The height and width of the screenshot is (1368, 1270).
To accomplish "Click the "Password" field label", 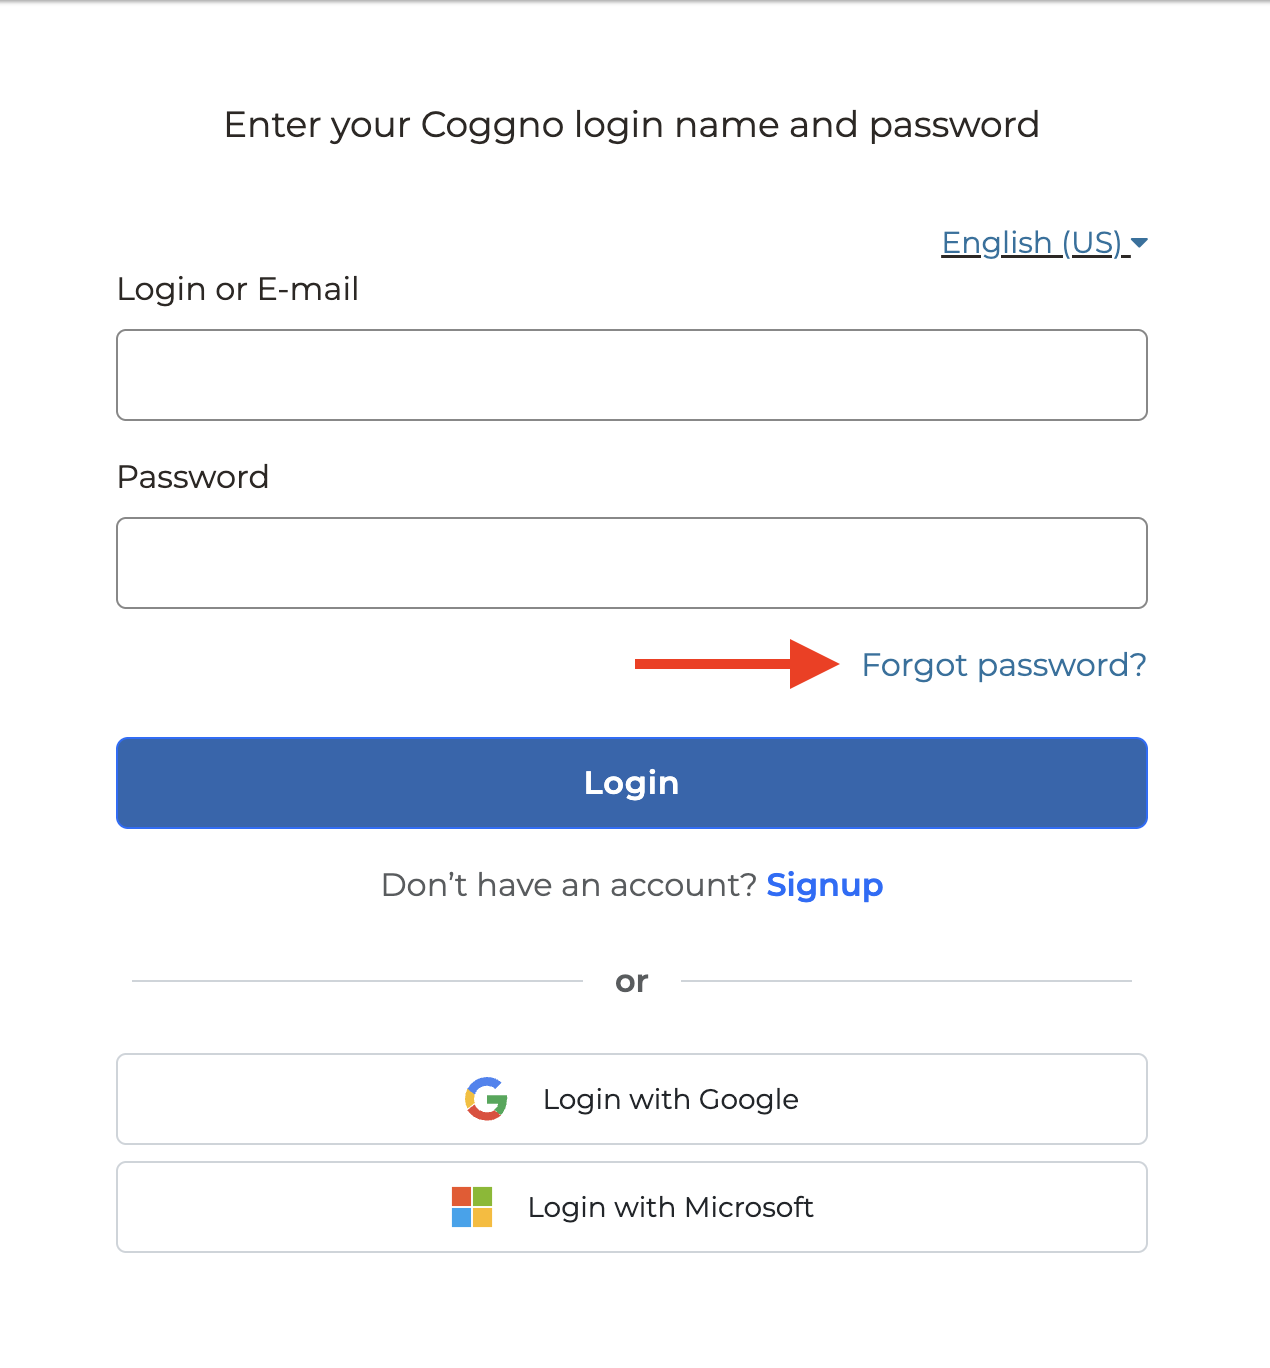I will pos(193,477).
